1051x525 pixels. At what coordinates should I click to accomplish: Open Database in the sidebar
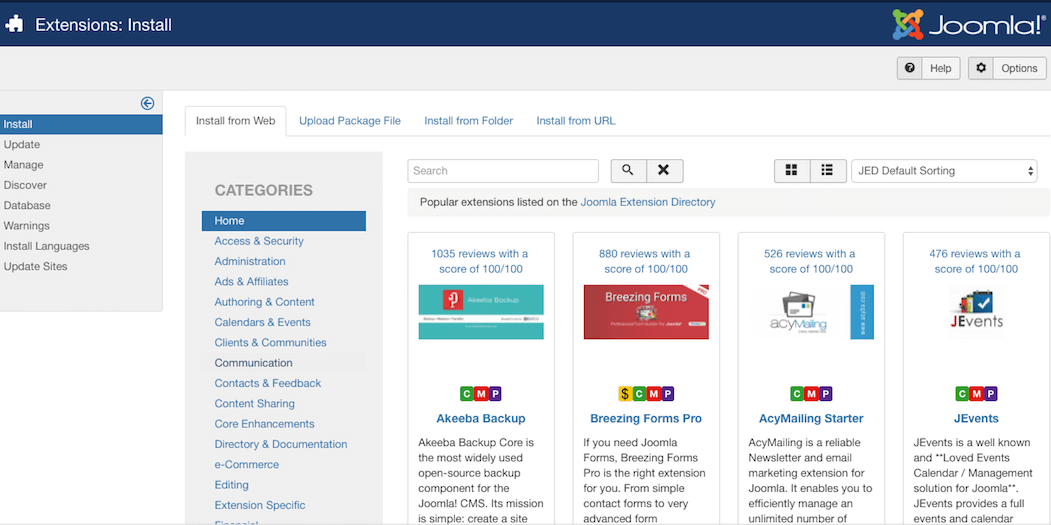(x=27, y=206)
